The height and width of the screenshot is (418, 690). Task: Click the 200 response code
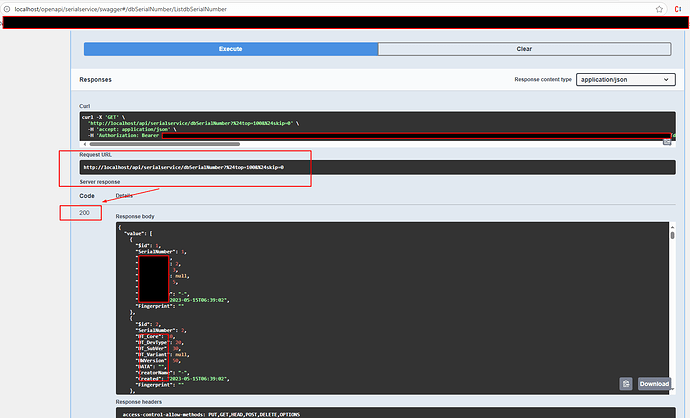click(85, 213)
